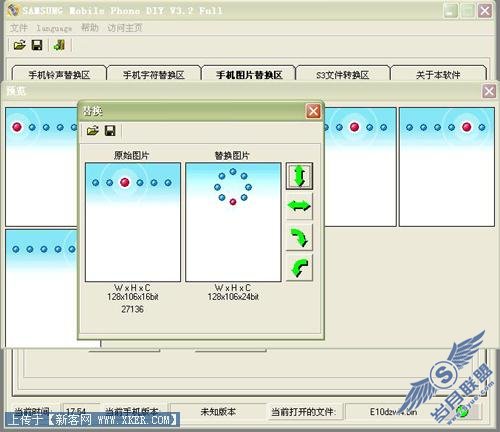The height and width of the screenshot is (432, 500).
Task: Click the 未知版本 phone version field
Action: click(218, 412)
